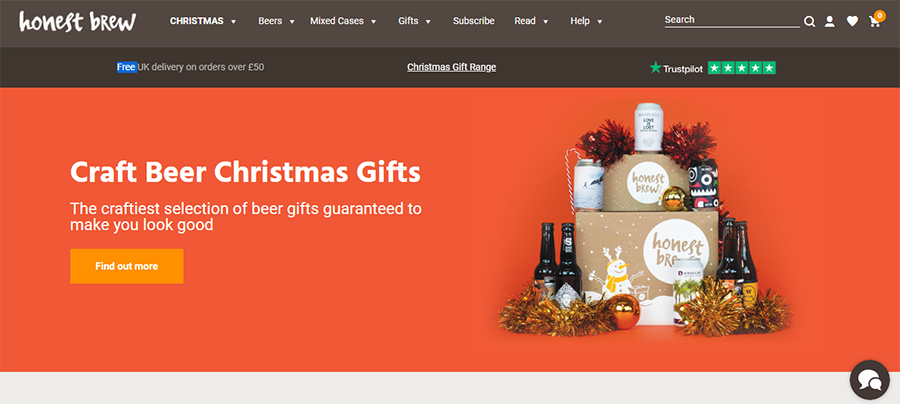Image resolution: width=900 pixels, height=404 pixels.
Task: Open the shopping cart icon
Action: pyautogui.click(x=875, y=22)
